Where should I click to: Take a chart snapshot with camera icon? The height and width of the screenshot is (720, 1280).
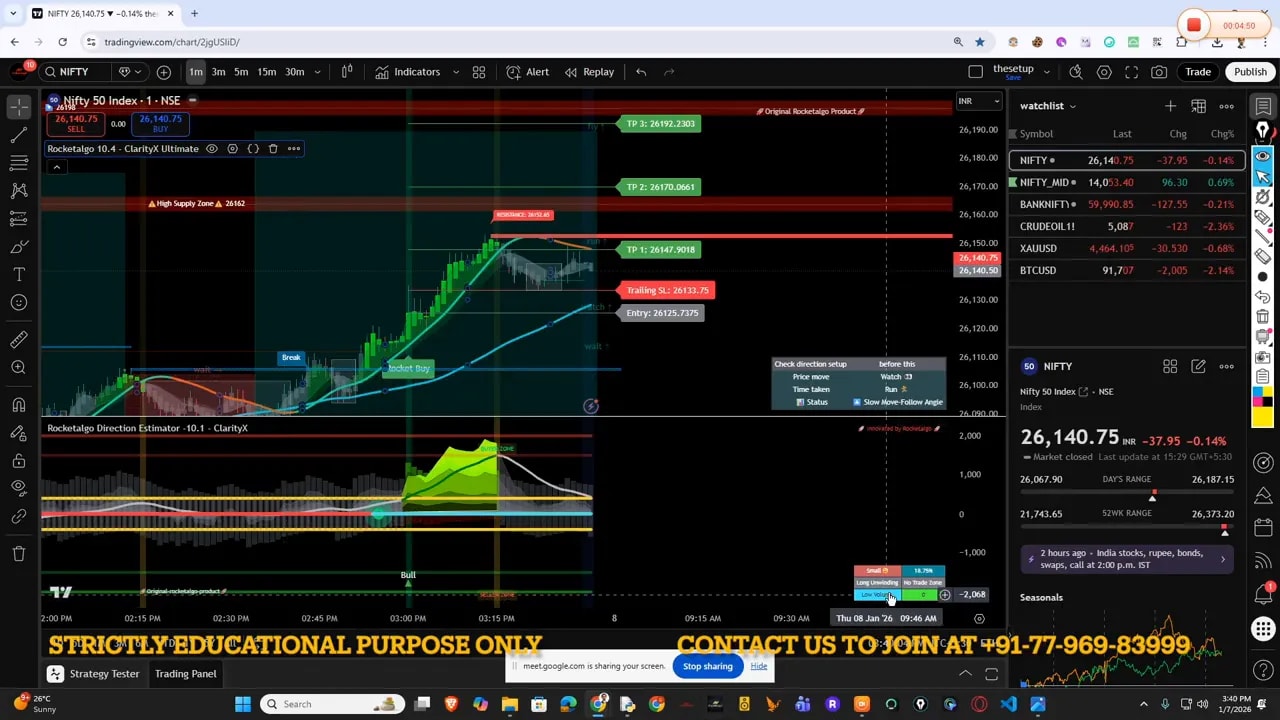[x=1159, y=72]
